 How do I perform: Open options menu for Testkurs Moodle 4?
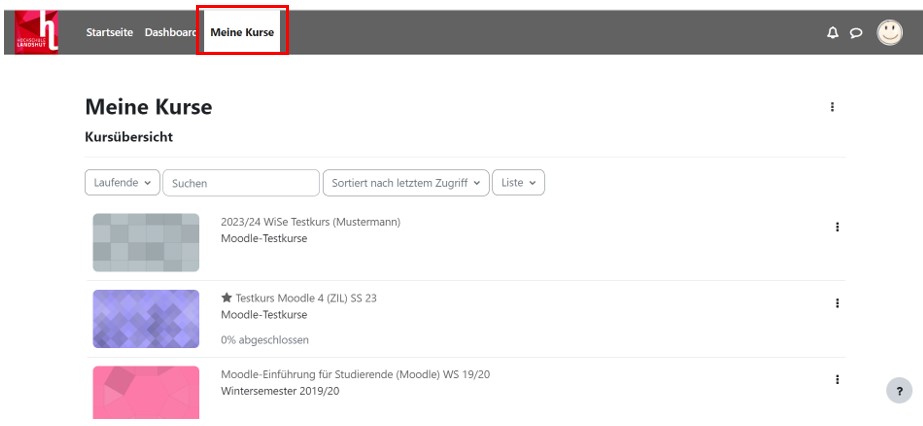click(x=837, y=303)
